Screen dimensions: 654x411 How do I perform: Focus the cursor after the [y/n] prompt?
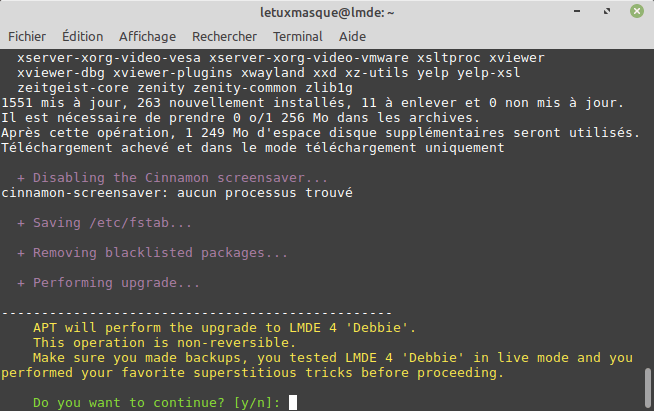tap(292, 403)
